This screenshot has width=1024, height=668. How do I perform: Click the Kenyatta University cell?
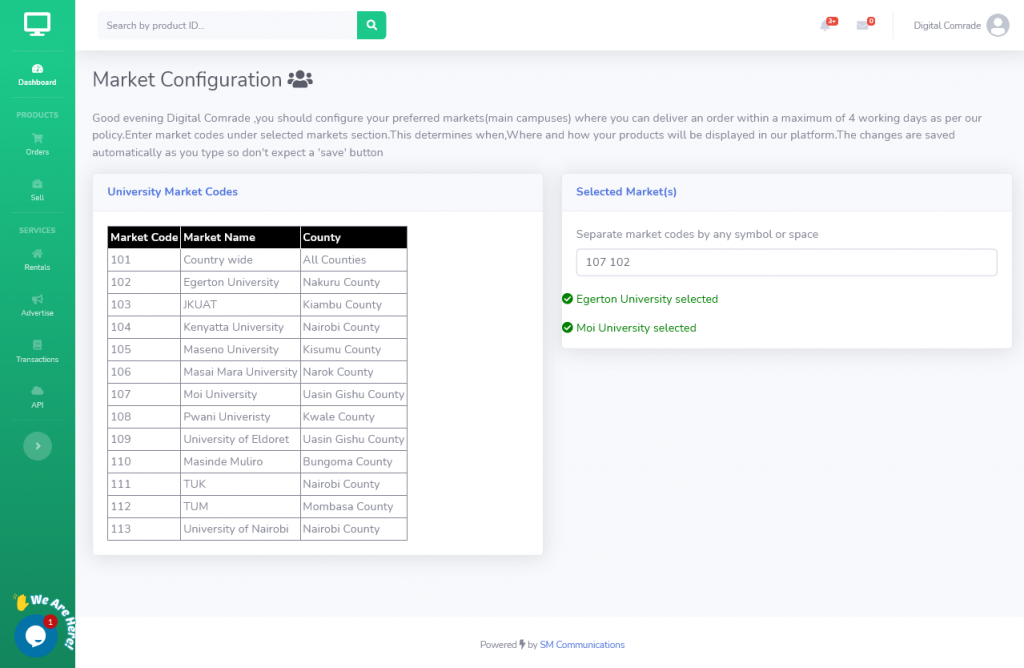pyautogui.click(x=240, y=327)
